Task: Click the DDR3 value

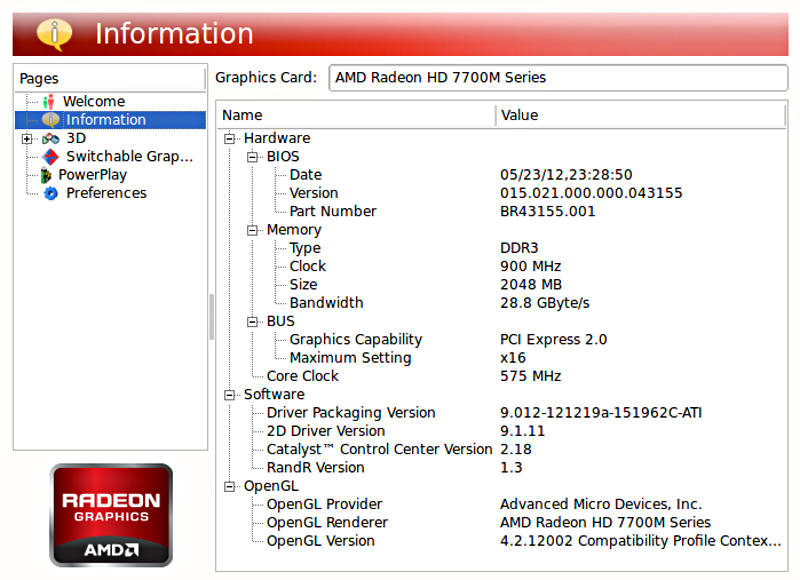Action: tap(519, 248)
